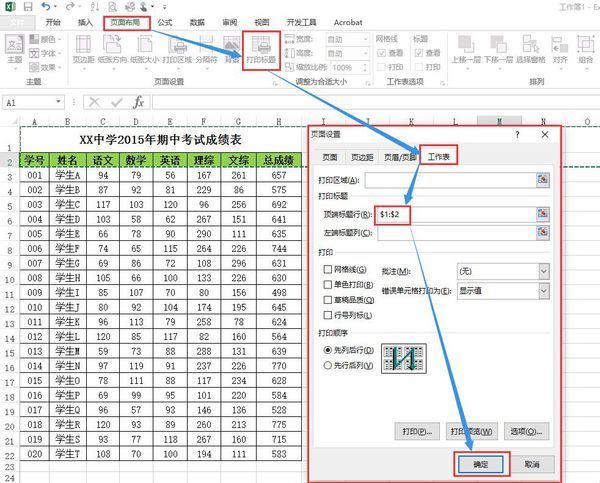Click the Cancel (取消) button
This screenshot has width=600, height=483.
(532, 464)
